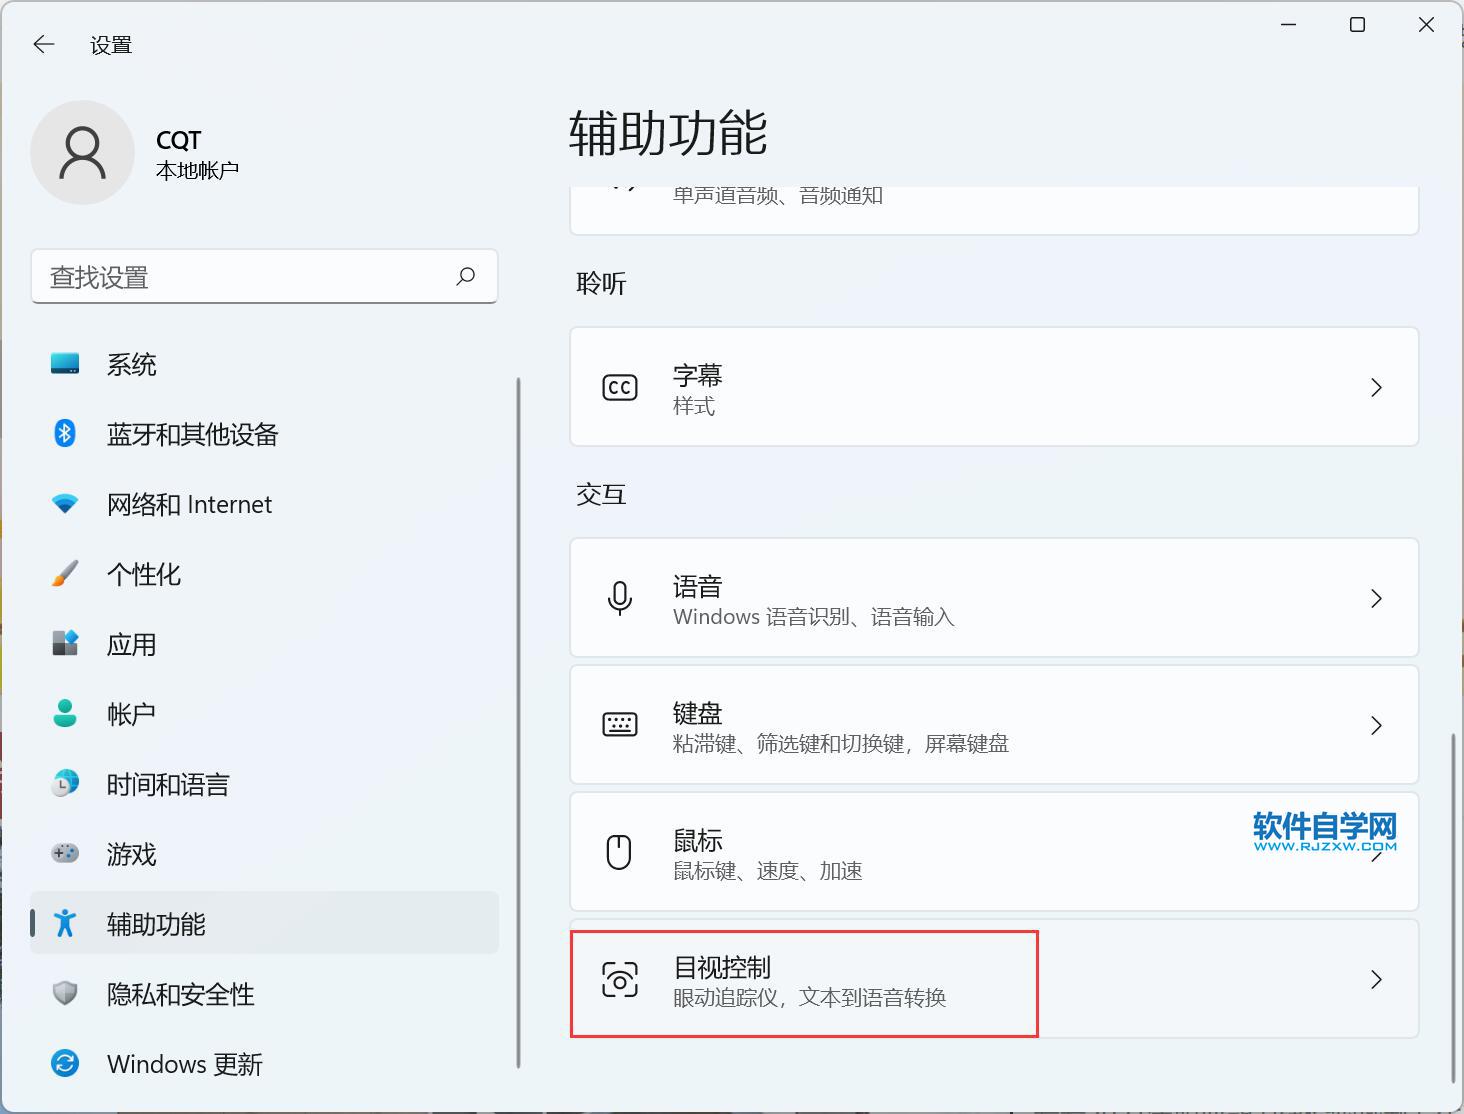Select 个性化 in the sidebar
1464x1114 pixels.
click(x=144, y=575)
